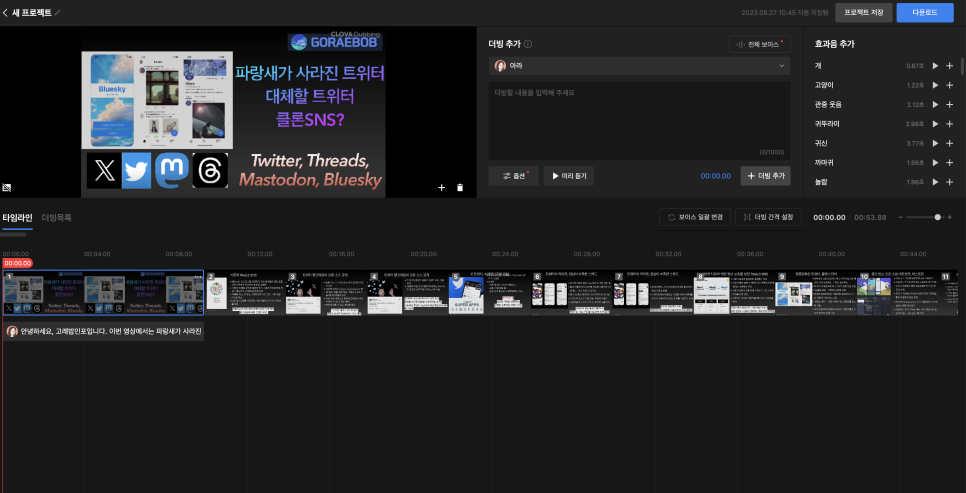
Task: Add the 까마귀 sound effect
Action: (x=949, y=163)
